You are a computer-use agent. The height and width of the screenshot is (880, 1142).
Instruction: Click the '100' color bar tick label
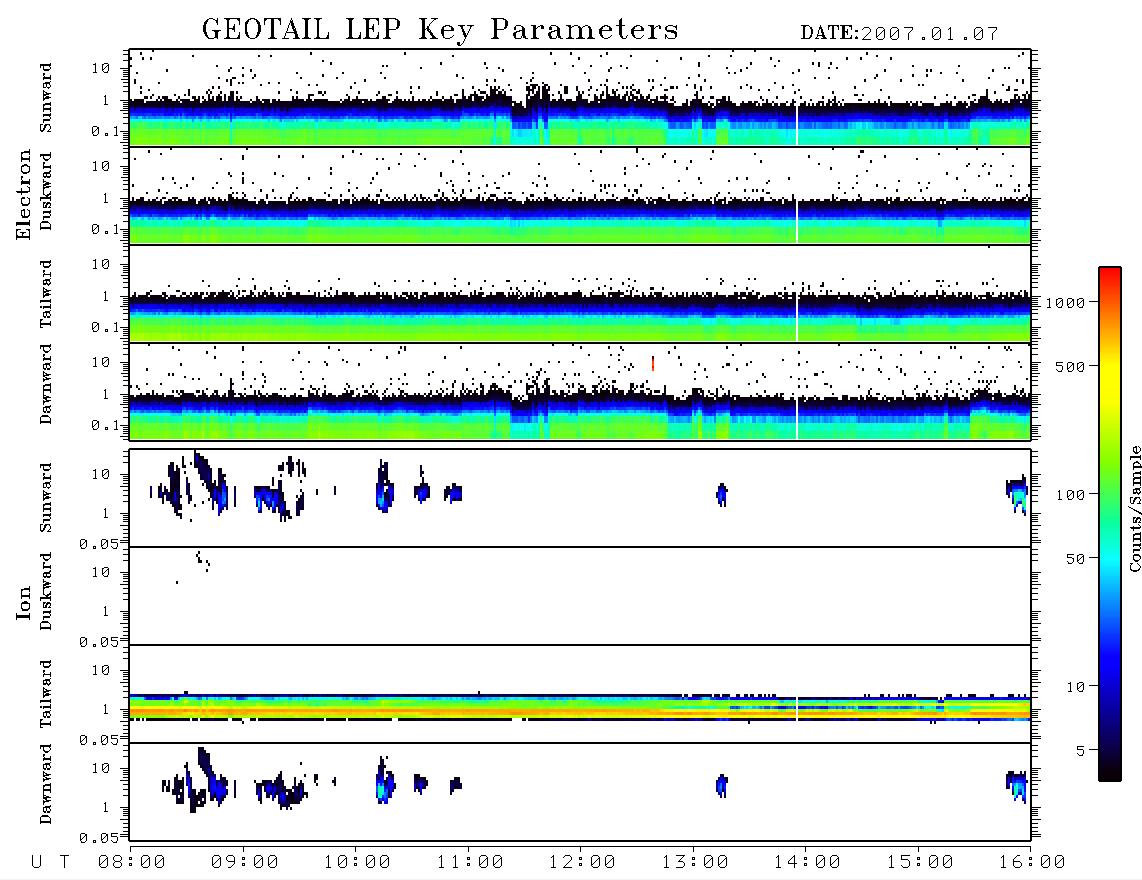pos(1070,495)
